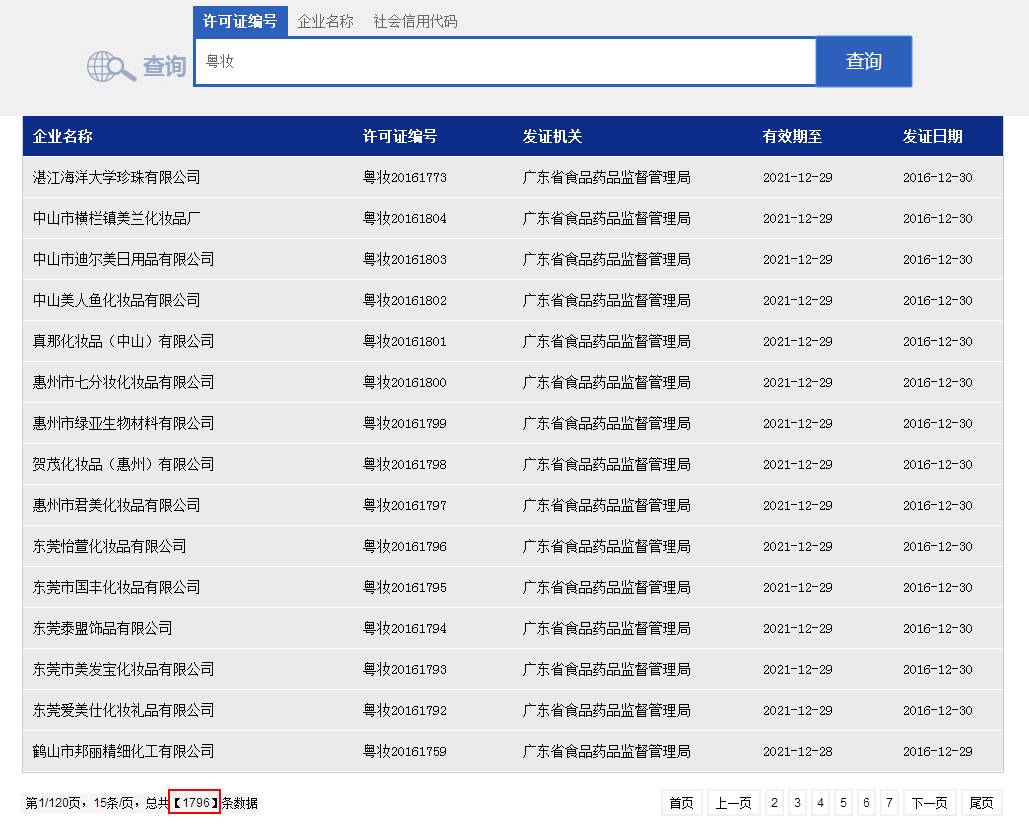Go to last page 尾页

click(982, 802)
